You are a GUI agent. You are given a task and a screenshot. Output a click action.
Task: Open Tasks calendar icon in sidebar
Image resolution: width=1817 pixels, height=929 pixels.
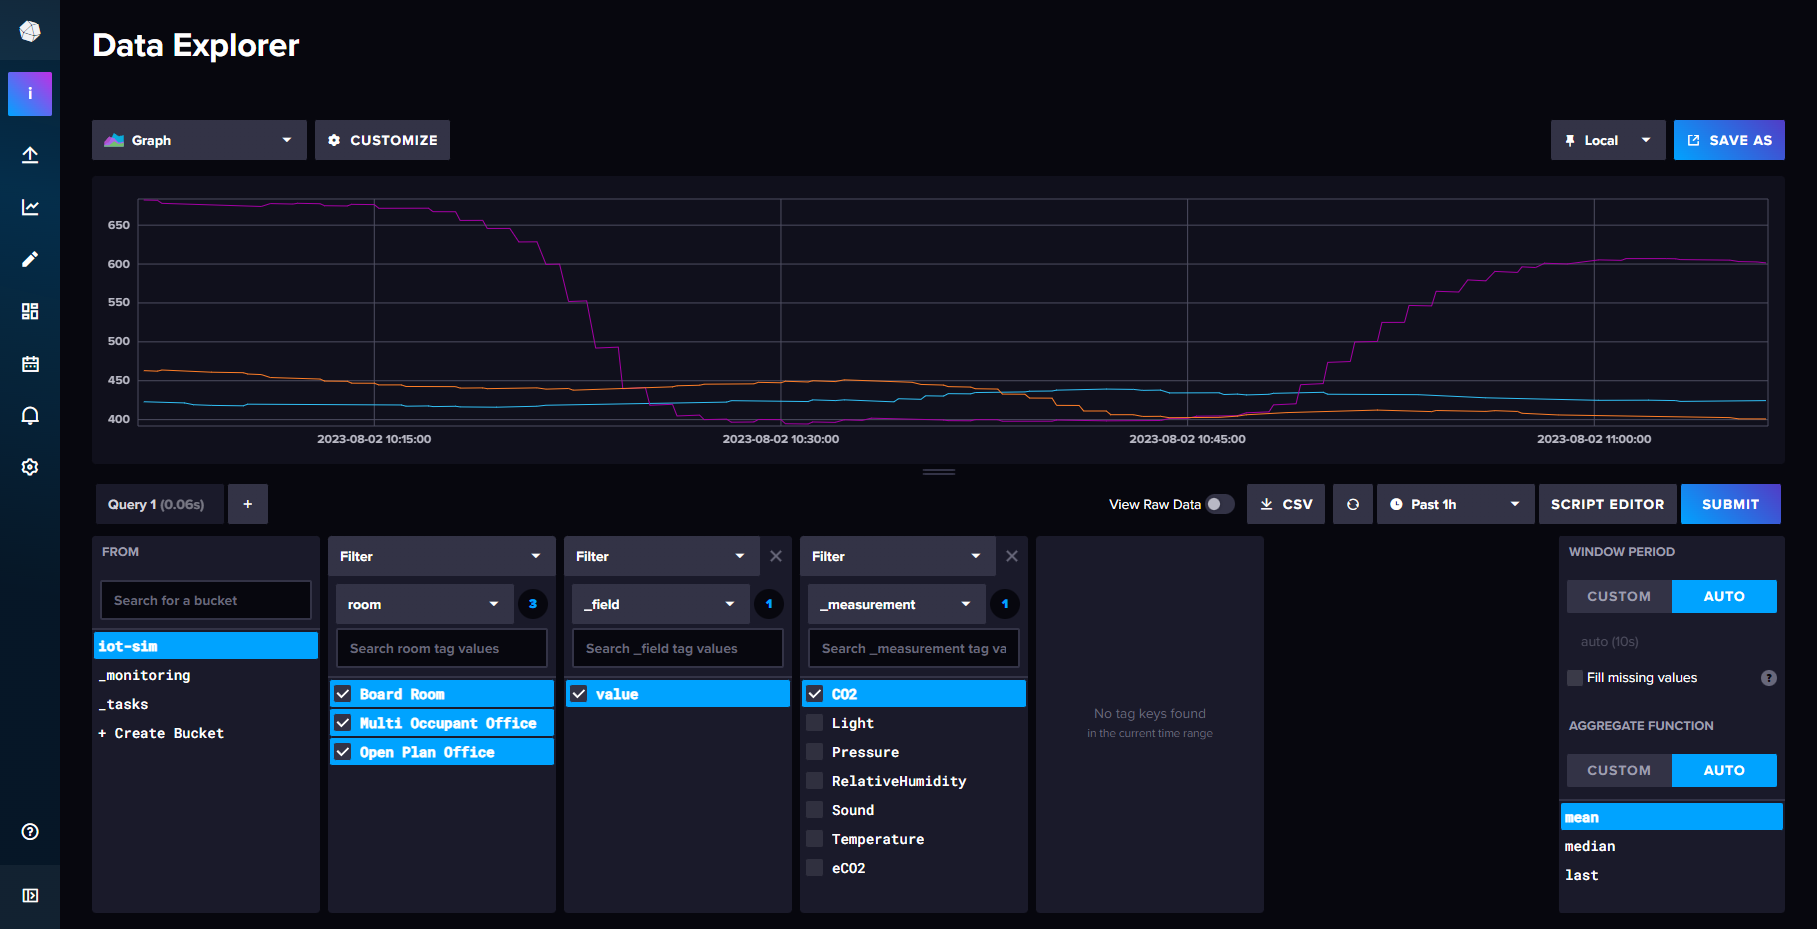click(x=30, y=363)
